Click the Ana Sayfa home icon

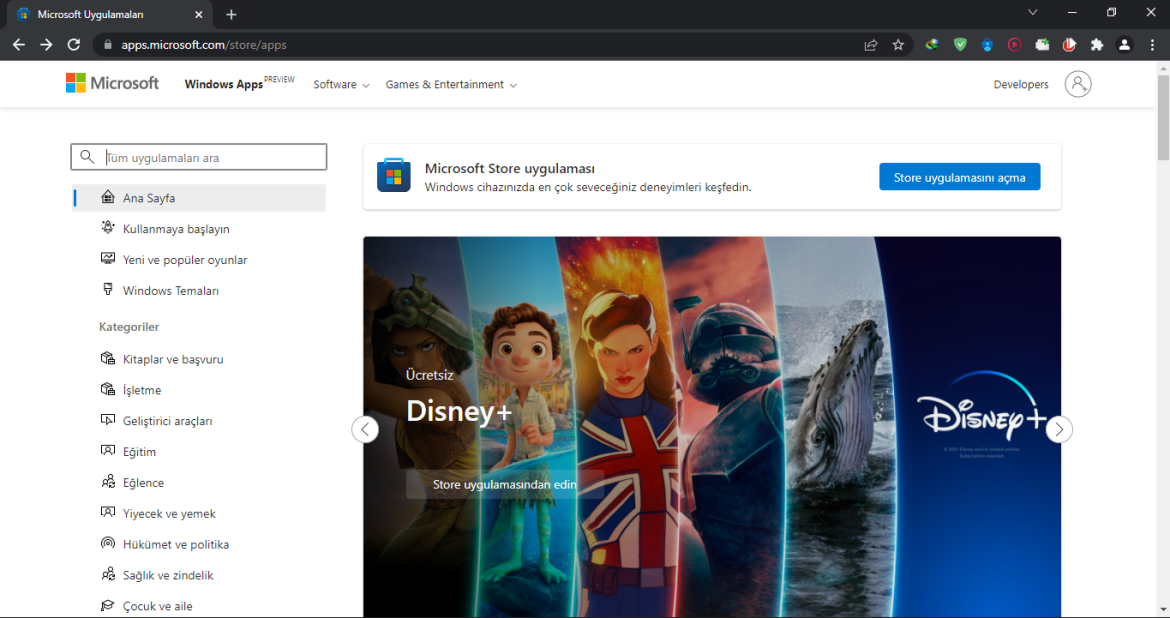tap(108, 197)
